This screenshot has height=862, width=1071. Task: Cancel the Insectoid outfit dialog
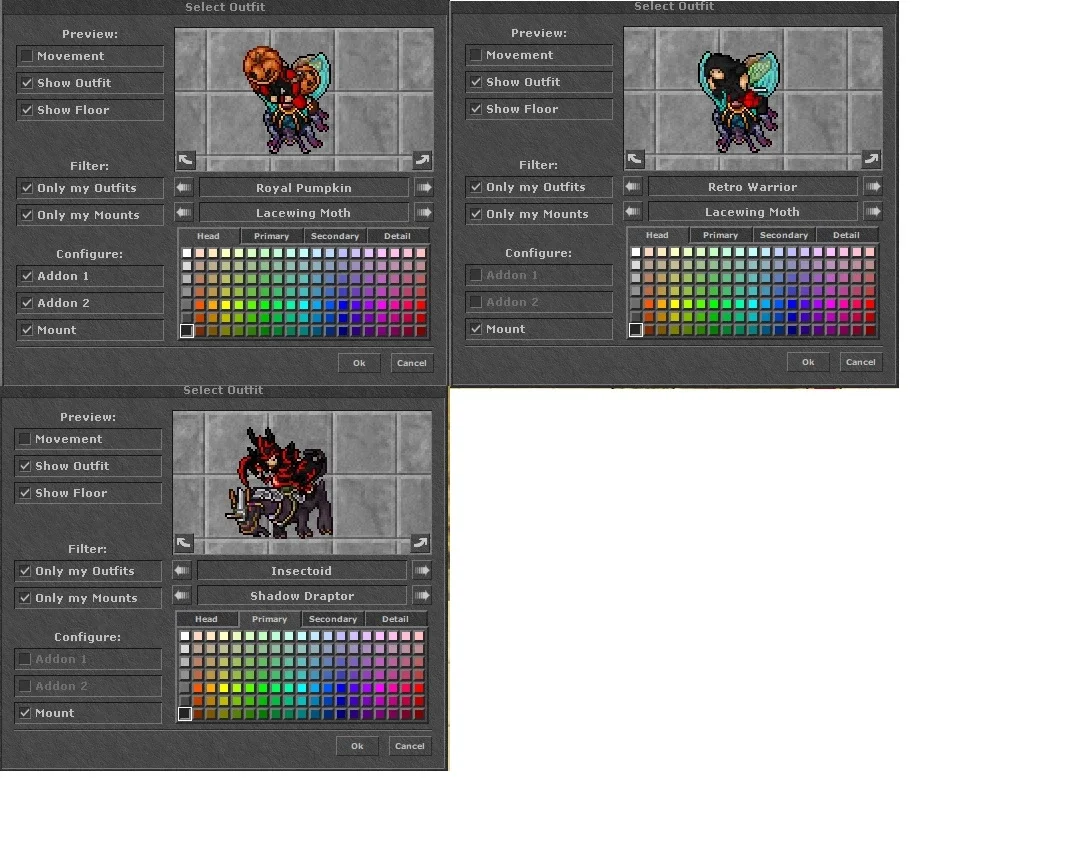click(410, 746)
